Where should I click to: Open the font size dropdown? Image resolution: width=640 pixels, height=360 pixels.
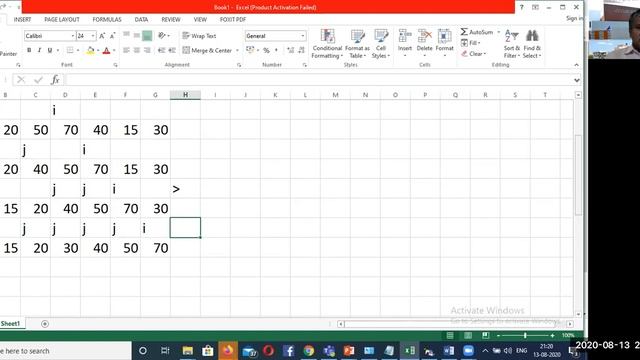pyautogui.click(x=93, y=36)
